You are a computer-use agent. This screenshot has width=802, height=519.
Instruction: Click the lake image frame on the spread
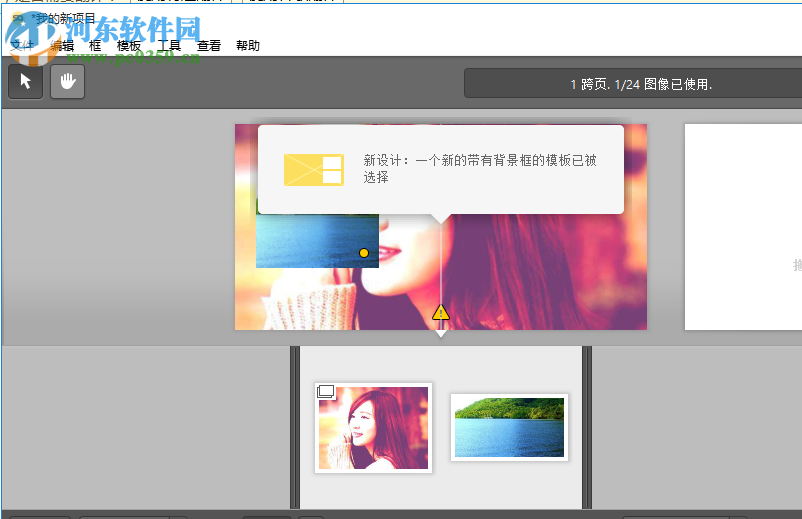coord(317,240)
